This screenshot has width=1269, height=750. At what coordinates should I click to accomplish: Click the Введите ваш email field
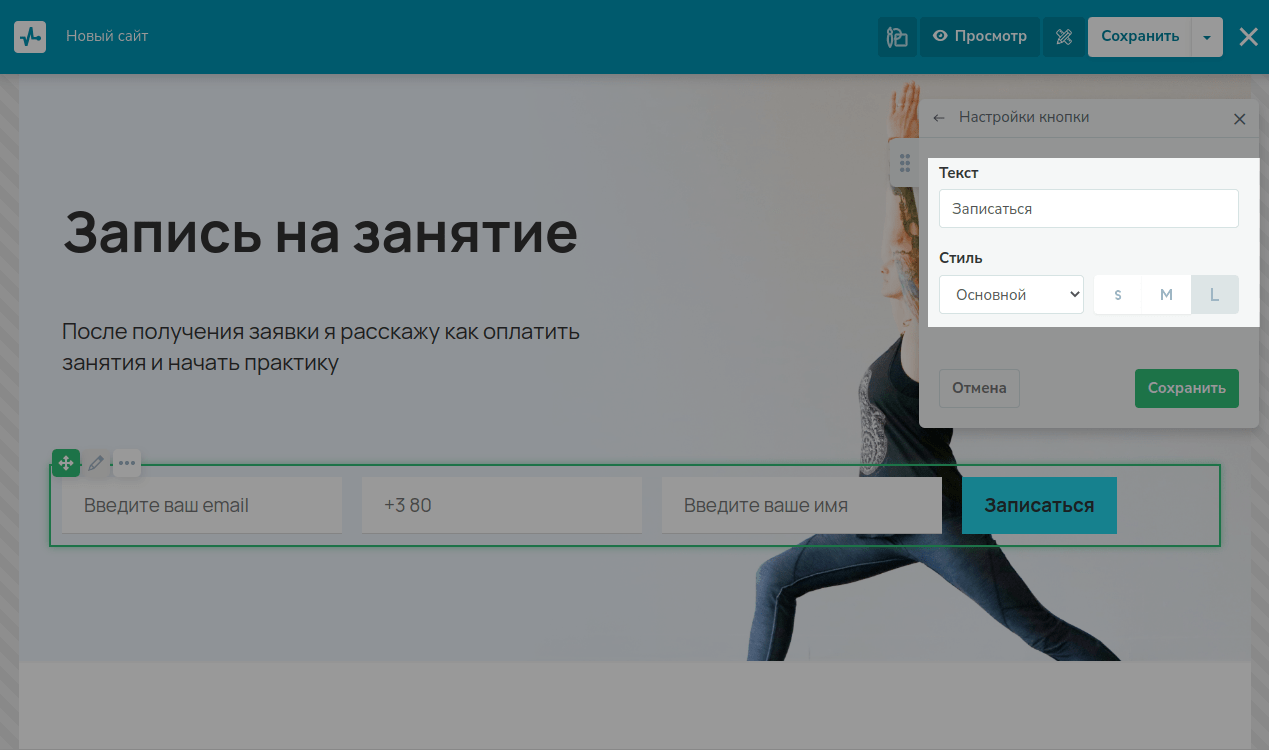[x=202, y=505]
